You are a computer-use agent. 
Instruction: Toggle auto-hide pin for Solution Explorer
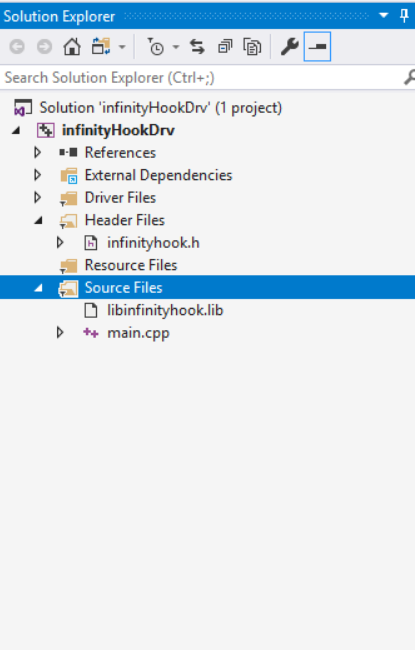point(404,16)
